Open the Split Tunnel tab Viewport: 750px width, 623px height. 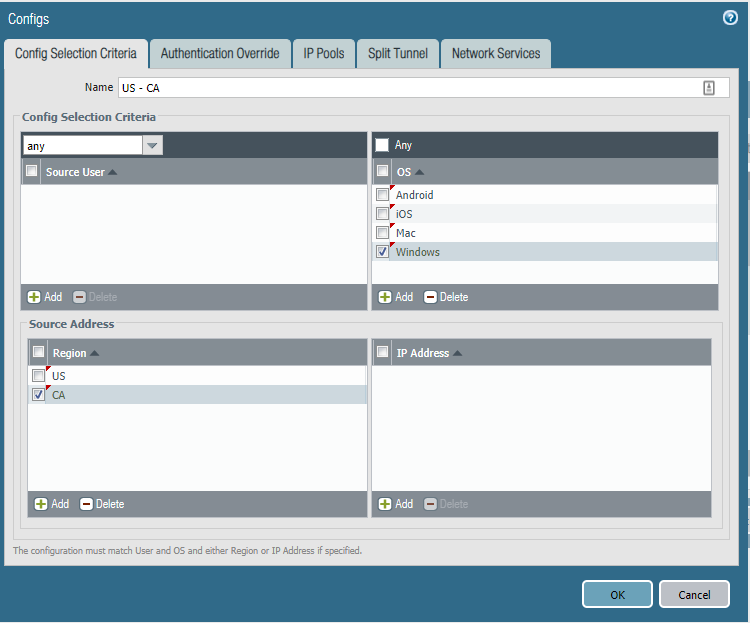point(397,54)
